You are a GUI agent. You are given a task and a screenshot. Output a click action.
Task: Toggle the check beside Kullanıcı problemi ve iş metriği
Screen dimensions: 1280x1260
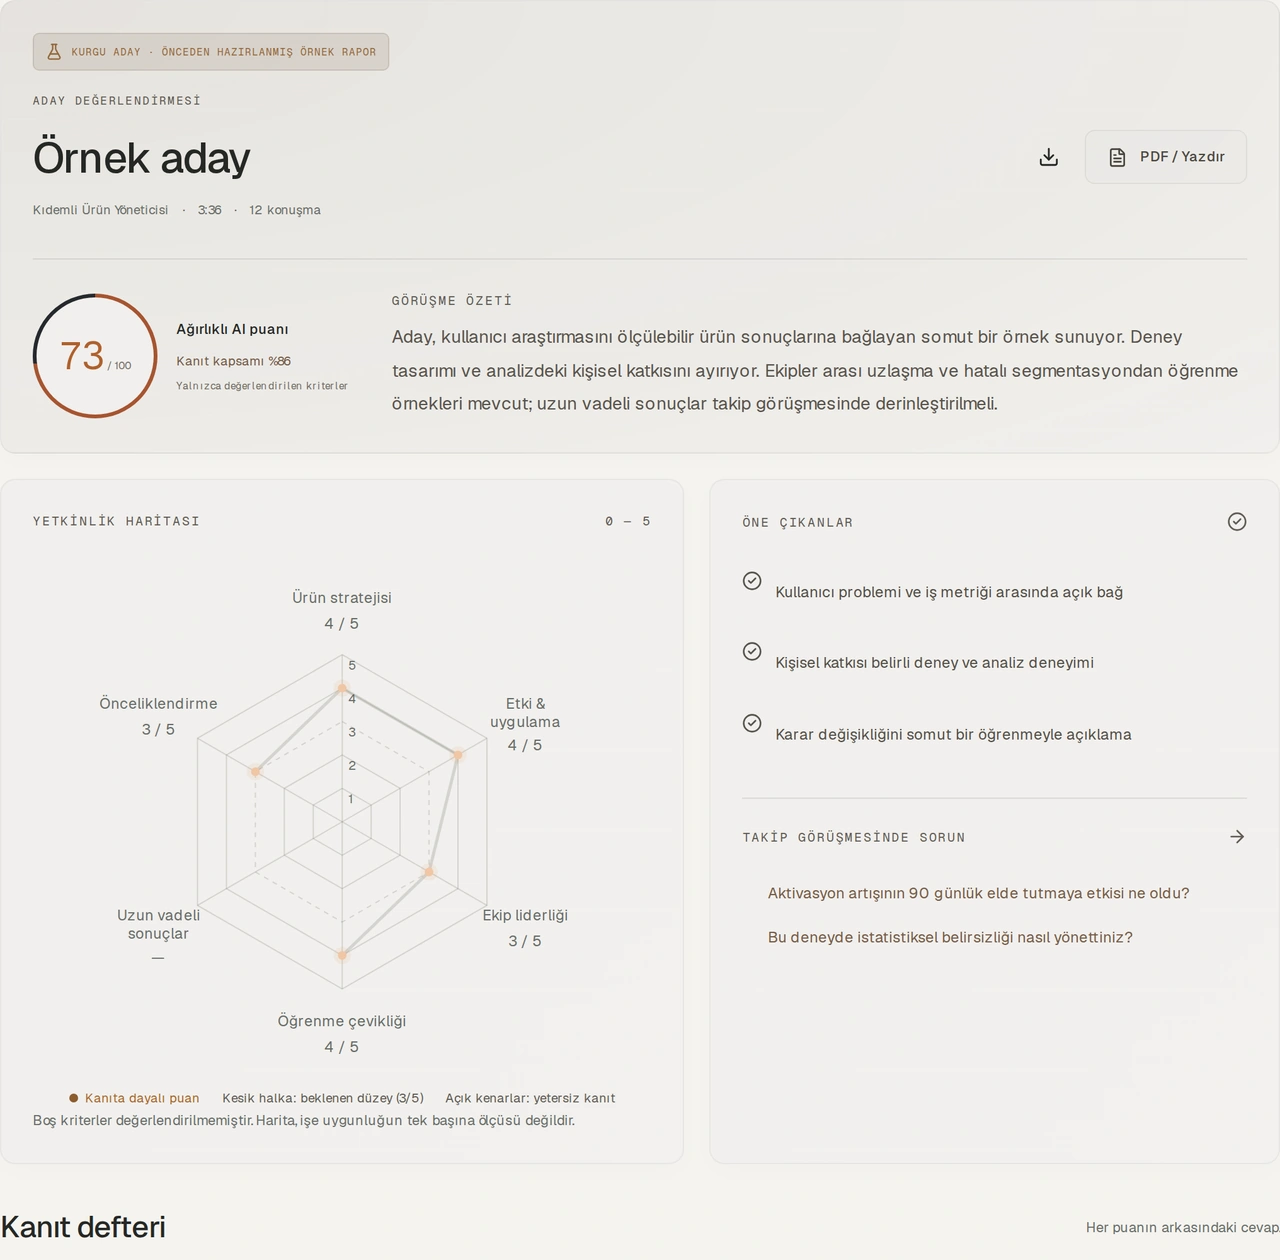(x=752, y=581)
